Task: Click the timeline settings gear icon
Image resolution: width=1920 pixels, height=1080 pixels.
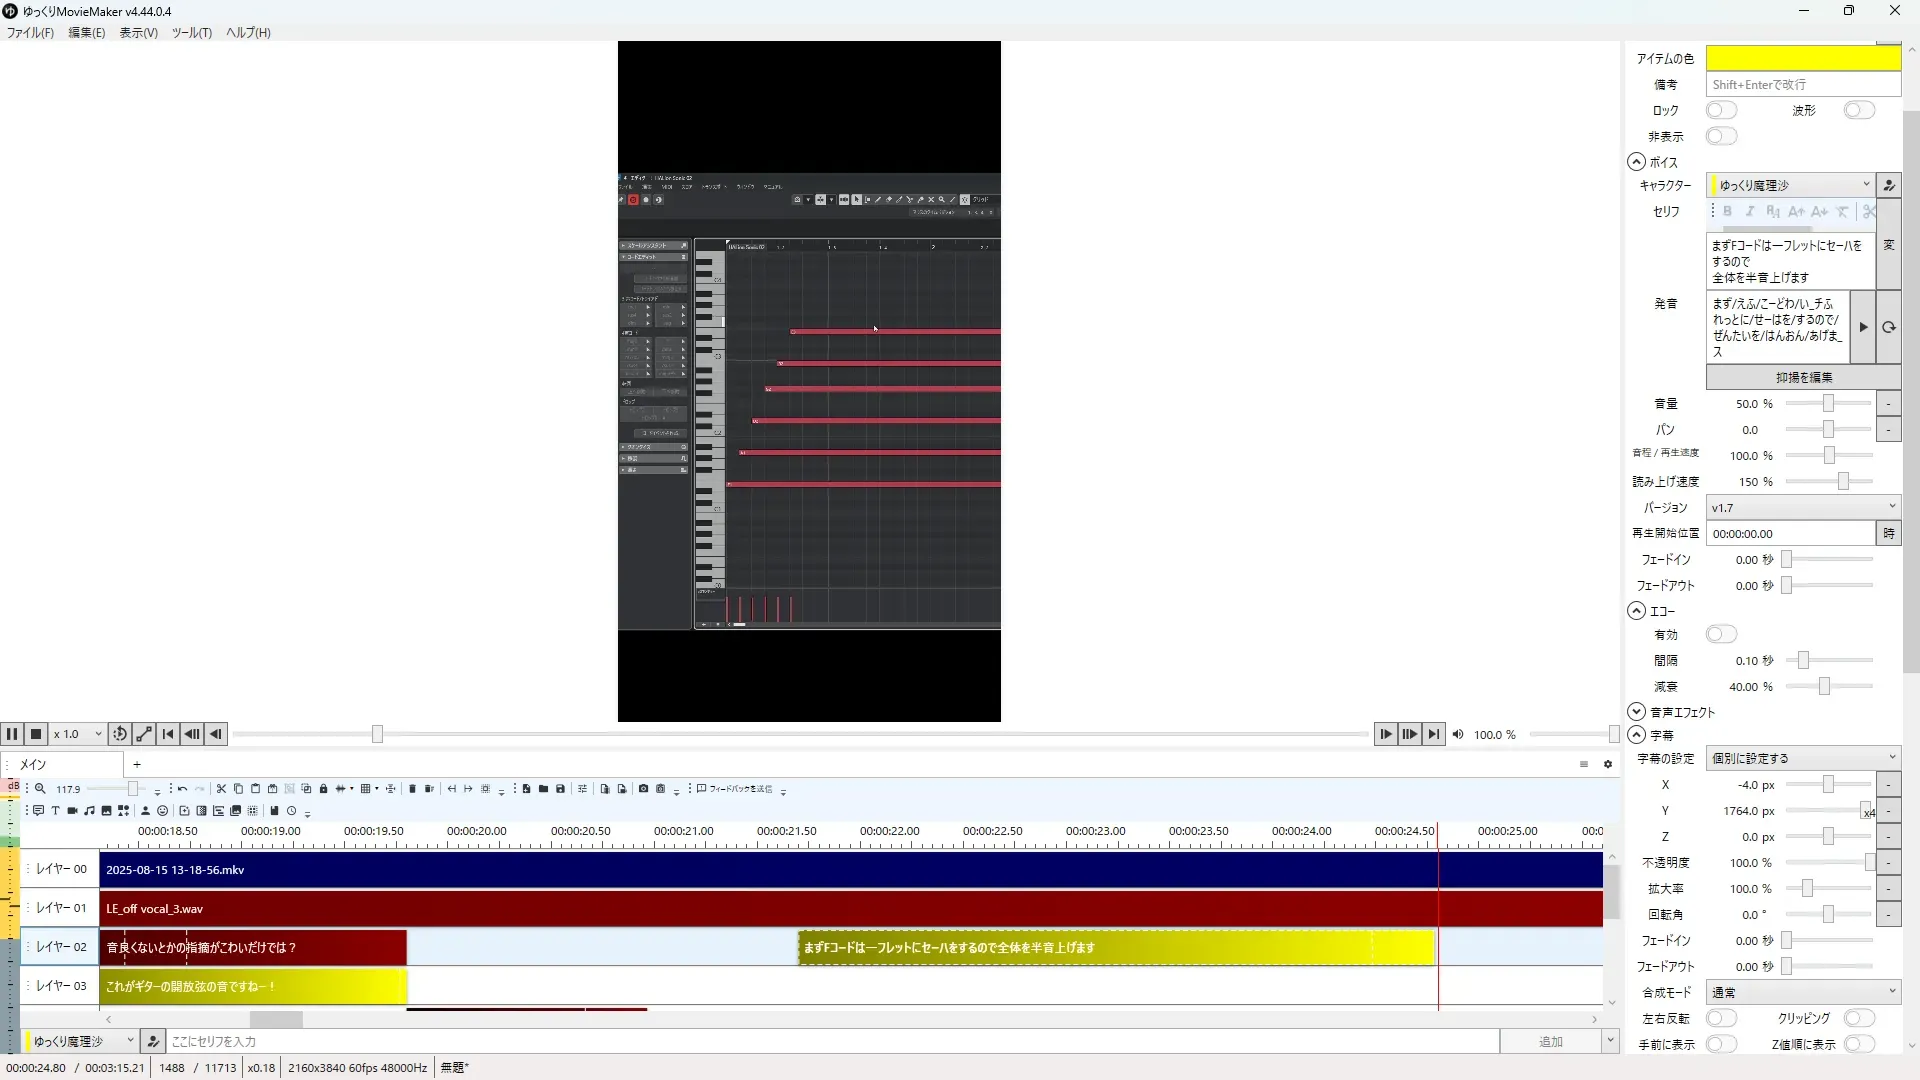Action: click(1608, 764)
